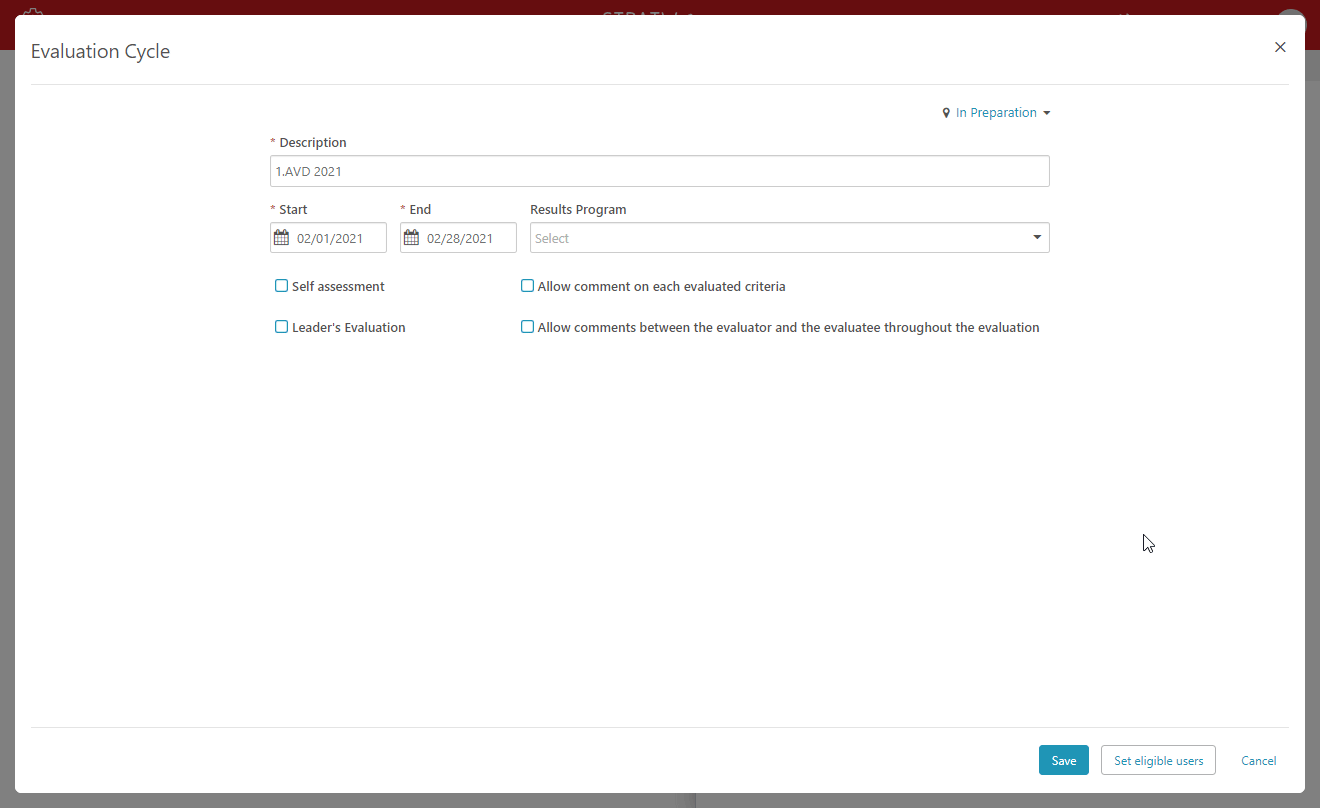The width and height of the screenshot is (1320, 808).
Task: Click Set eligible users button
Action: click(1158, 761)
